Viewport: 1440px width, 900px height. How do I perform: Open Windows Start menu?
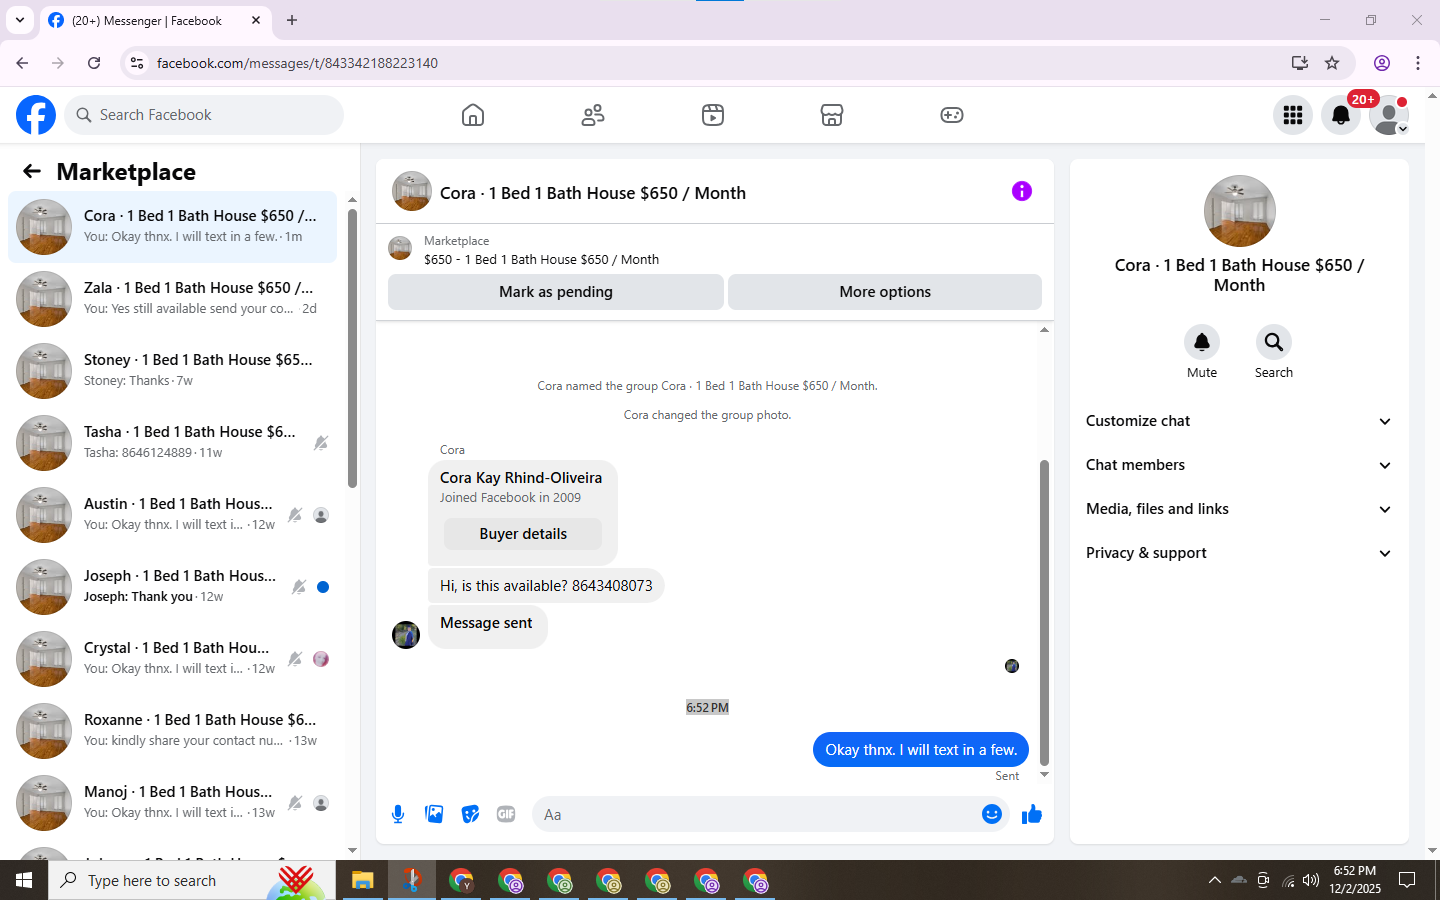pos(24,880)
